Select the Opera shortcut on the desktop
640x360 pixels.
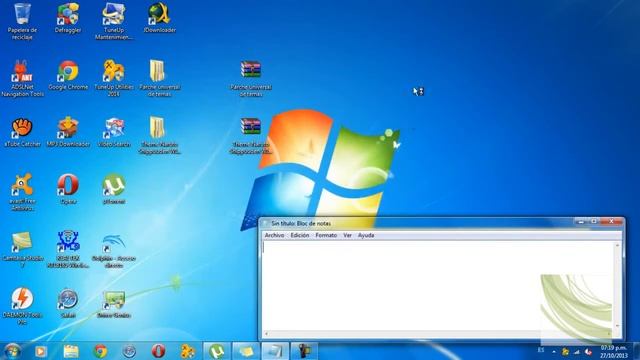click(68, 190)
